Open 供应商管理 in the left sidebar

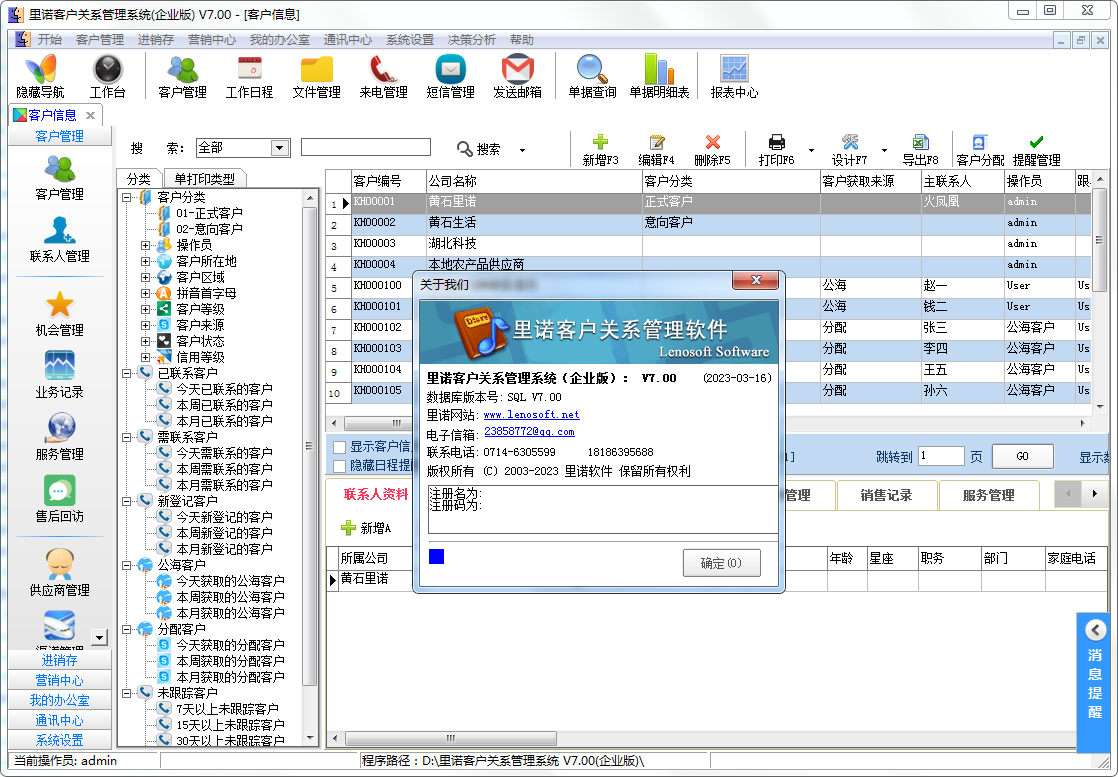[x=60, y=572]
